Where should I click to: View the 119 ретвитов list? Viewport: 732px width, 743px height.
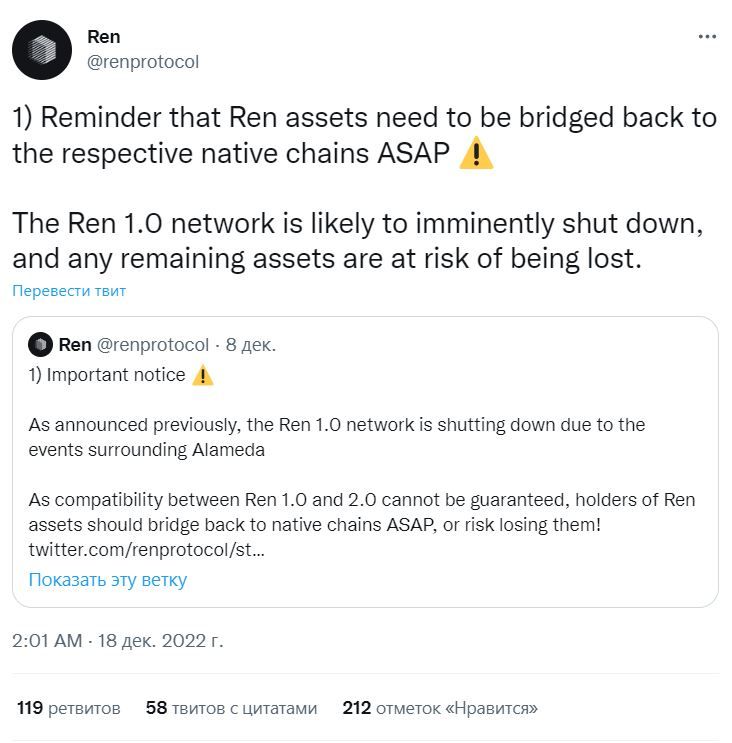(x=68, y=708)
